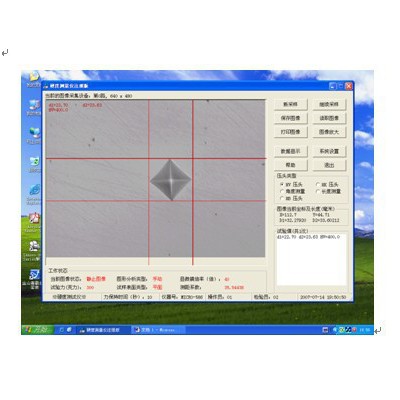Open My Computer desktop icon
Image resolution: width=400 pixels, height=400 pixels.
pyautogui.click(x=34, y=106)
